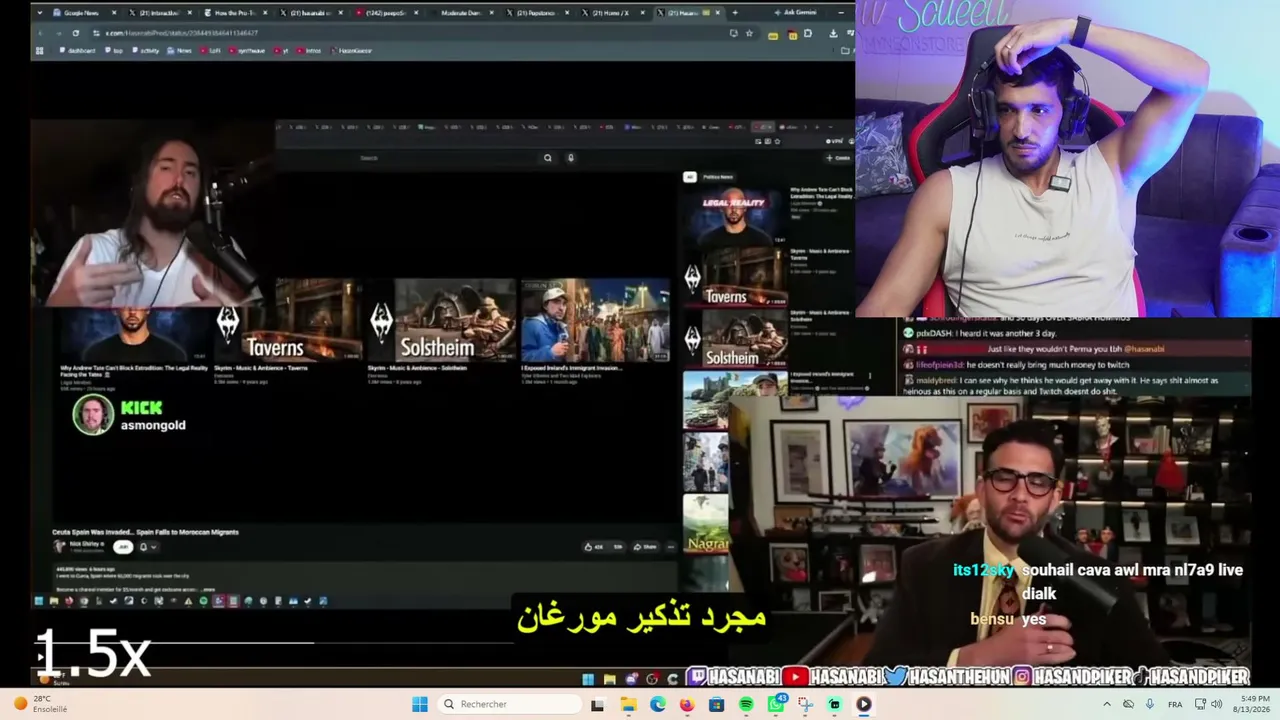Image resolution: width=1280 pixels, height=720 pixels.
Task: Dislike the Ceuta Spain video
Action: coord(618,547)
